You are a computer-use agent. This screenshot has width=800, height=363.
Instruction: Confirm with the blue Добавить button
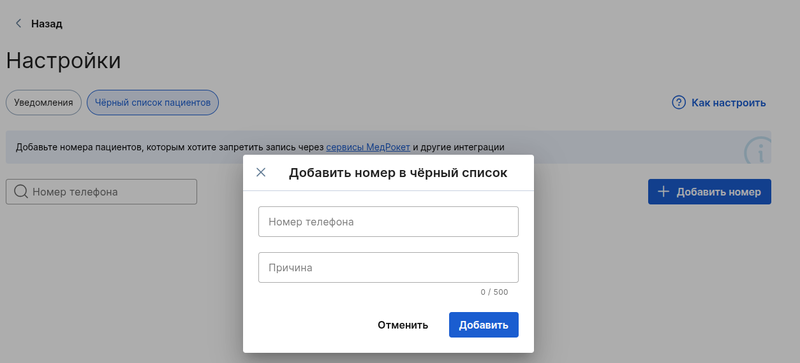484,325
